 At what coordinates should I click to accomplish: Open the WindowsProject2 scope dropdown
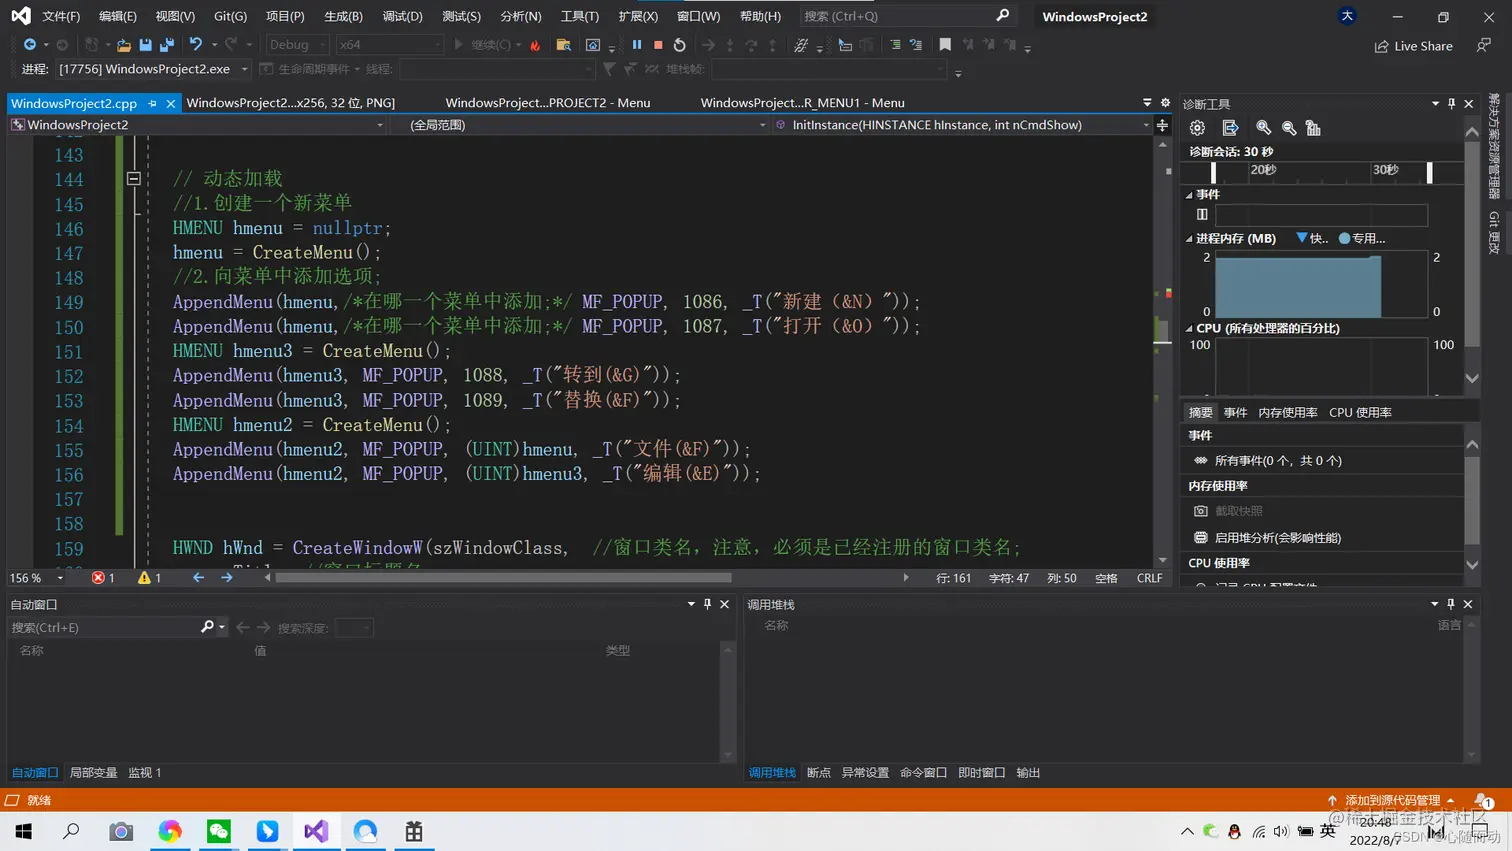coord(197,125)
